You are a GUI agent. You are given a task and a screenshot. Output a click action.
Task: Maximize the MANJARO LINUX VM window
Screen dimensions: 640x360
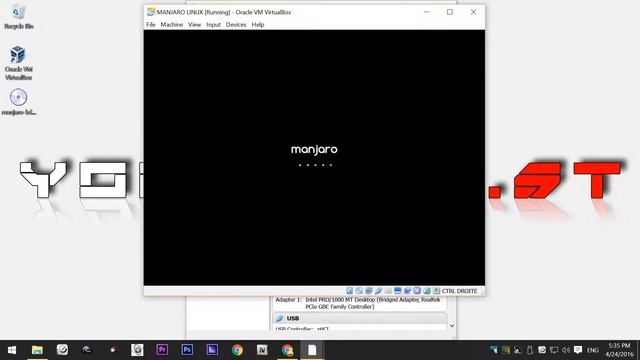[x=450, y=12]
